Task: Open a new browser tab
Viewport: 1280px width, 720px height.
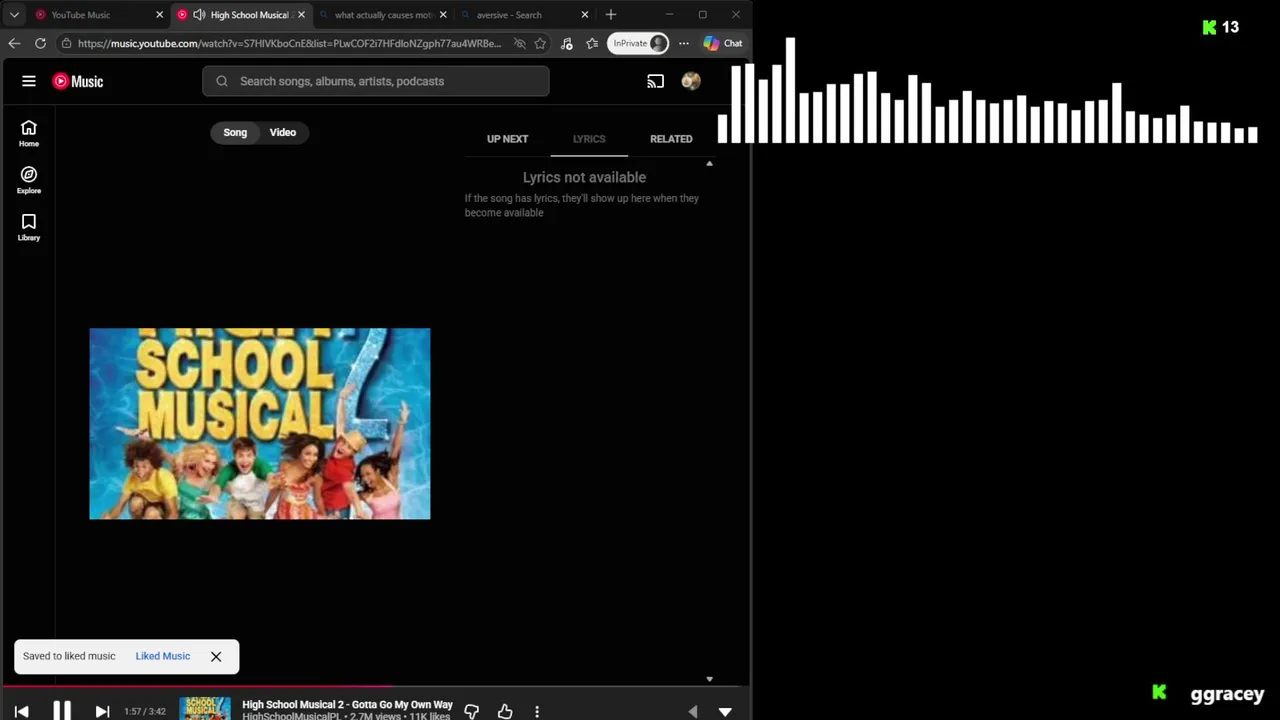Action: 611,15
